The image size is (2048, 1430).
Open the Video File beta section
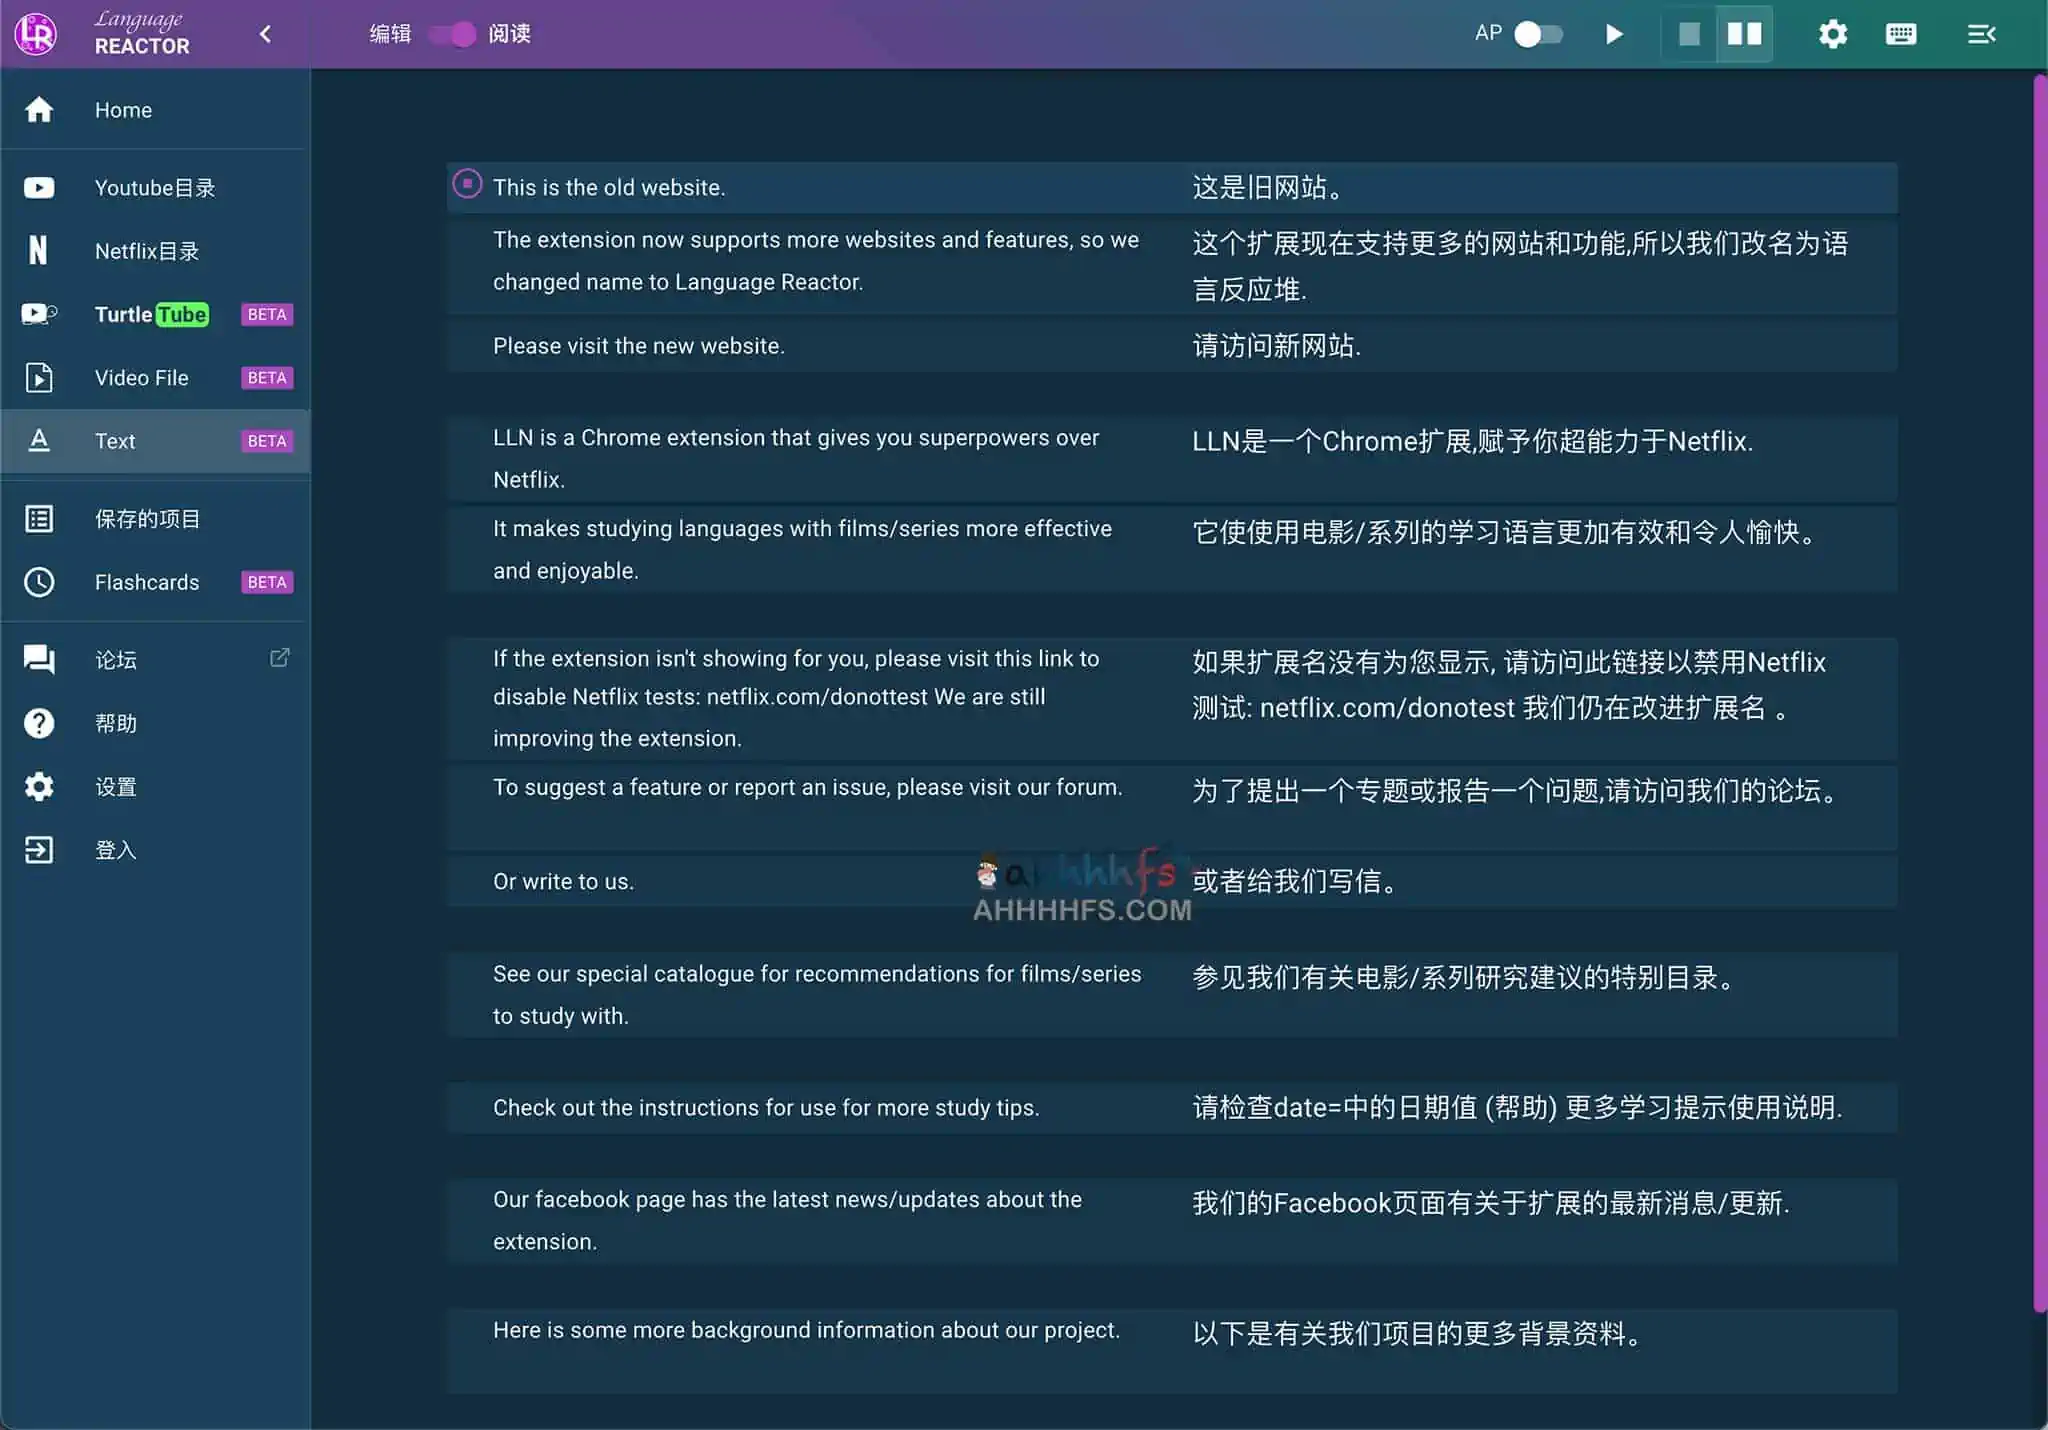pos(141,377)
